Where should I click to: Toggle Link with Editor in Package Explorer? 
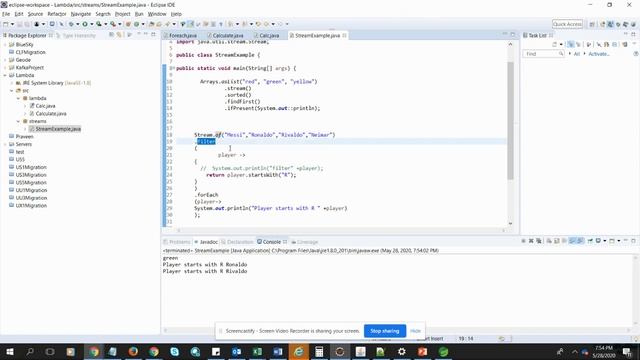pos(119,35)
